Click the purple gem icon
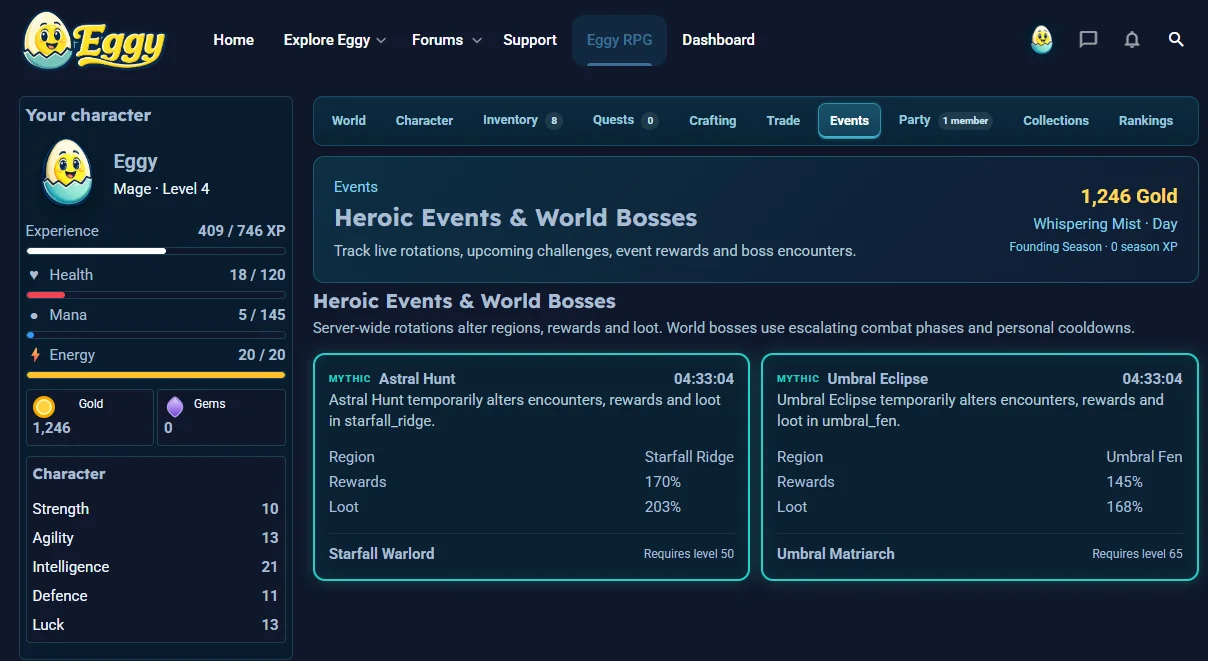Viewport: 1208px width, 661px height. coord(175,407)
